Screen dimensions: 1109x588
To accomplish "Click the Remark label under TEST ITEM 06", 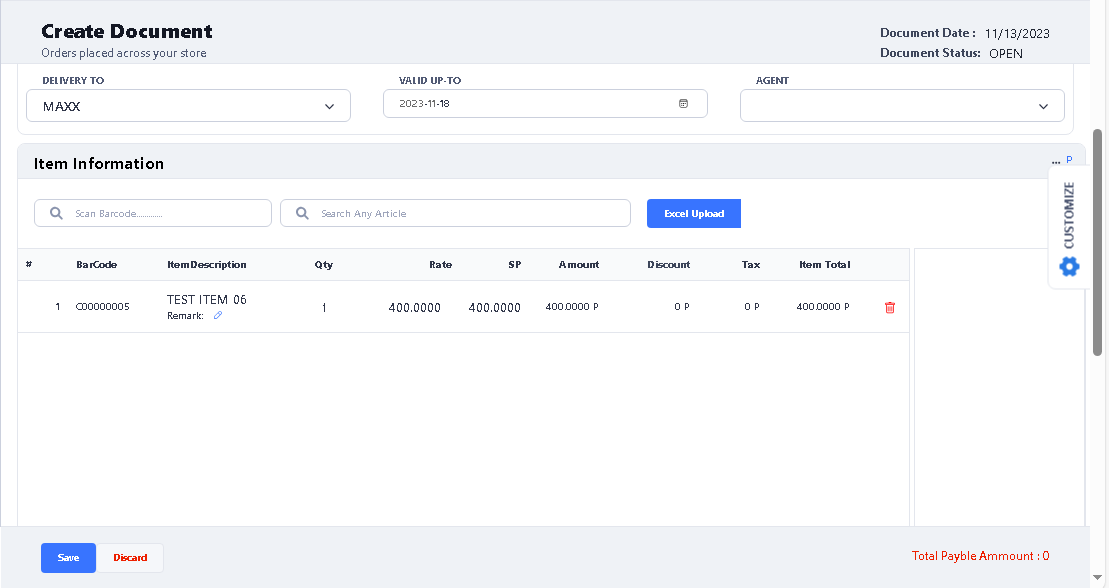I will pos(185,316).
